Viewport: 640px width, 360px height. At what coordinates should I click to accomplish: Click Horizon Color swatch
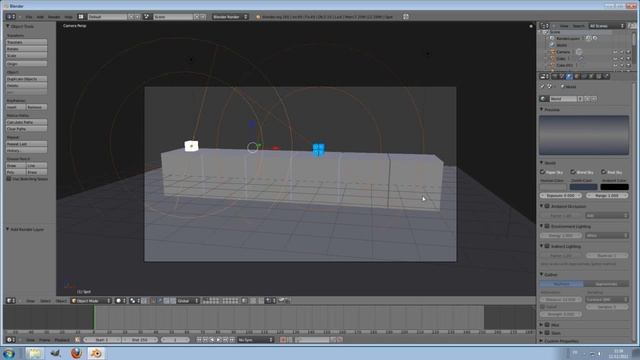click(x=553, y=187)
